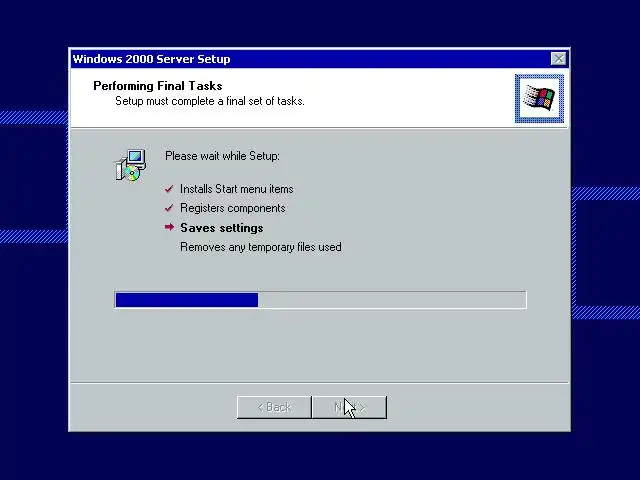Click the Installs Start menu items line
Viewport: 640px width, 480px height.
[237, 189]
